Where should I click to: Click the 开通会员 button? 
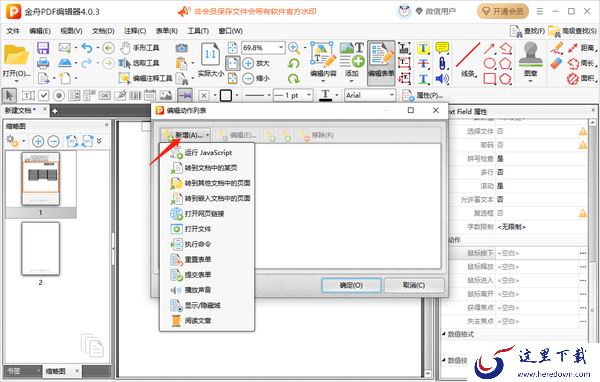(502, 11)
